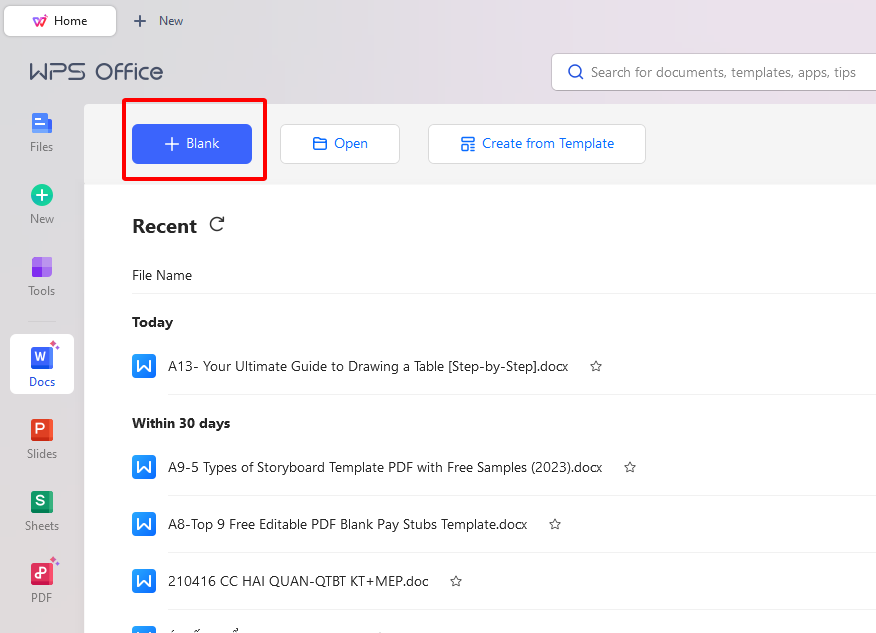Star the A8 Blank Pay Stubs document
The height and width of the screenshot is (633, 876).
point(555,524)
